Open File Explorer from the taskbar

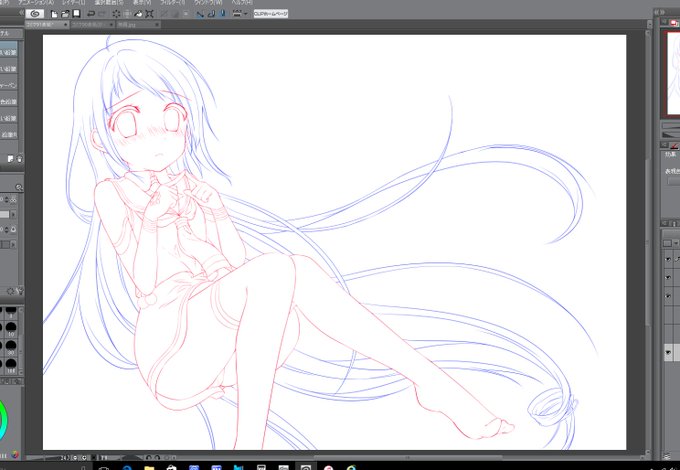click(x=149, y=467)
